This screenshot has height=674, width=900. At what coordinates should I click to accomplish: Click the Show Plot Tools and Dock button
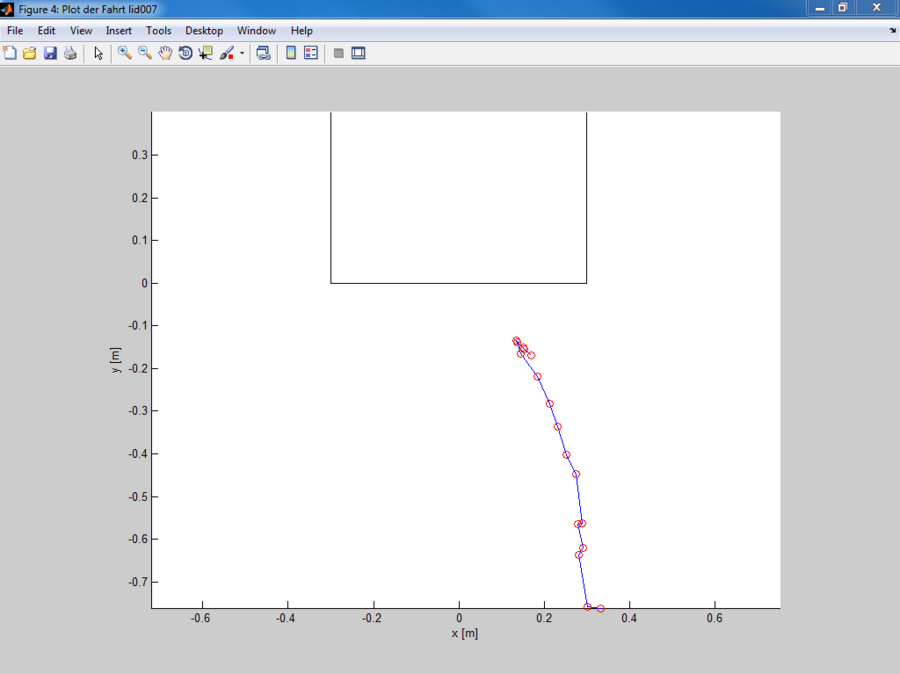point(358,53)
